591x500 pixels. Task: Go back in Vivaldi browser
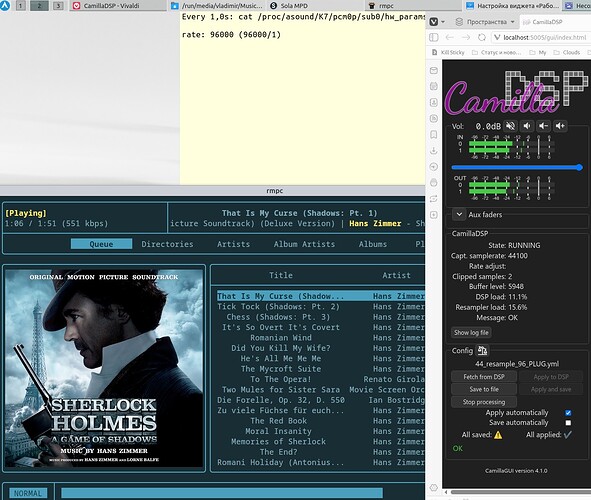click(x=450, y=37)
